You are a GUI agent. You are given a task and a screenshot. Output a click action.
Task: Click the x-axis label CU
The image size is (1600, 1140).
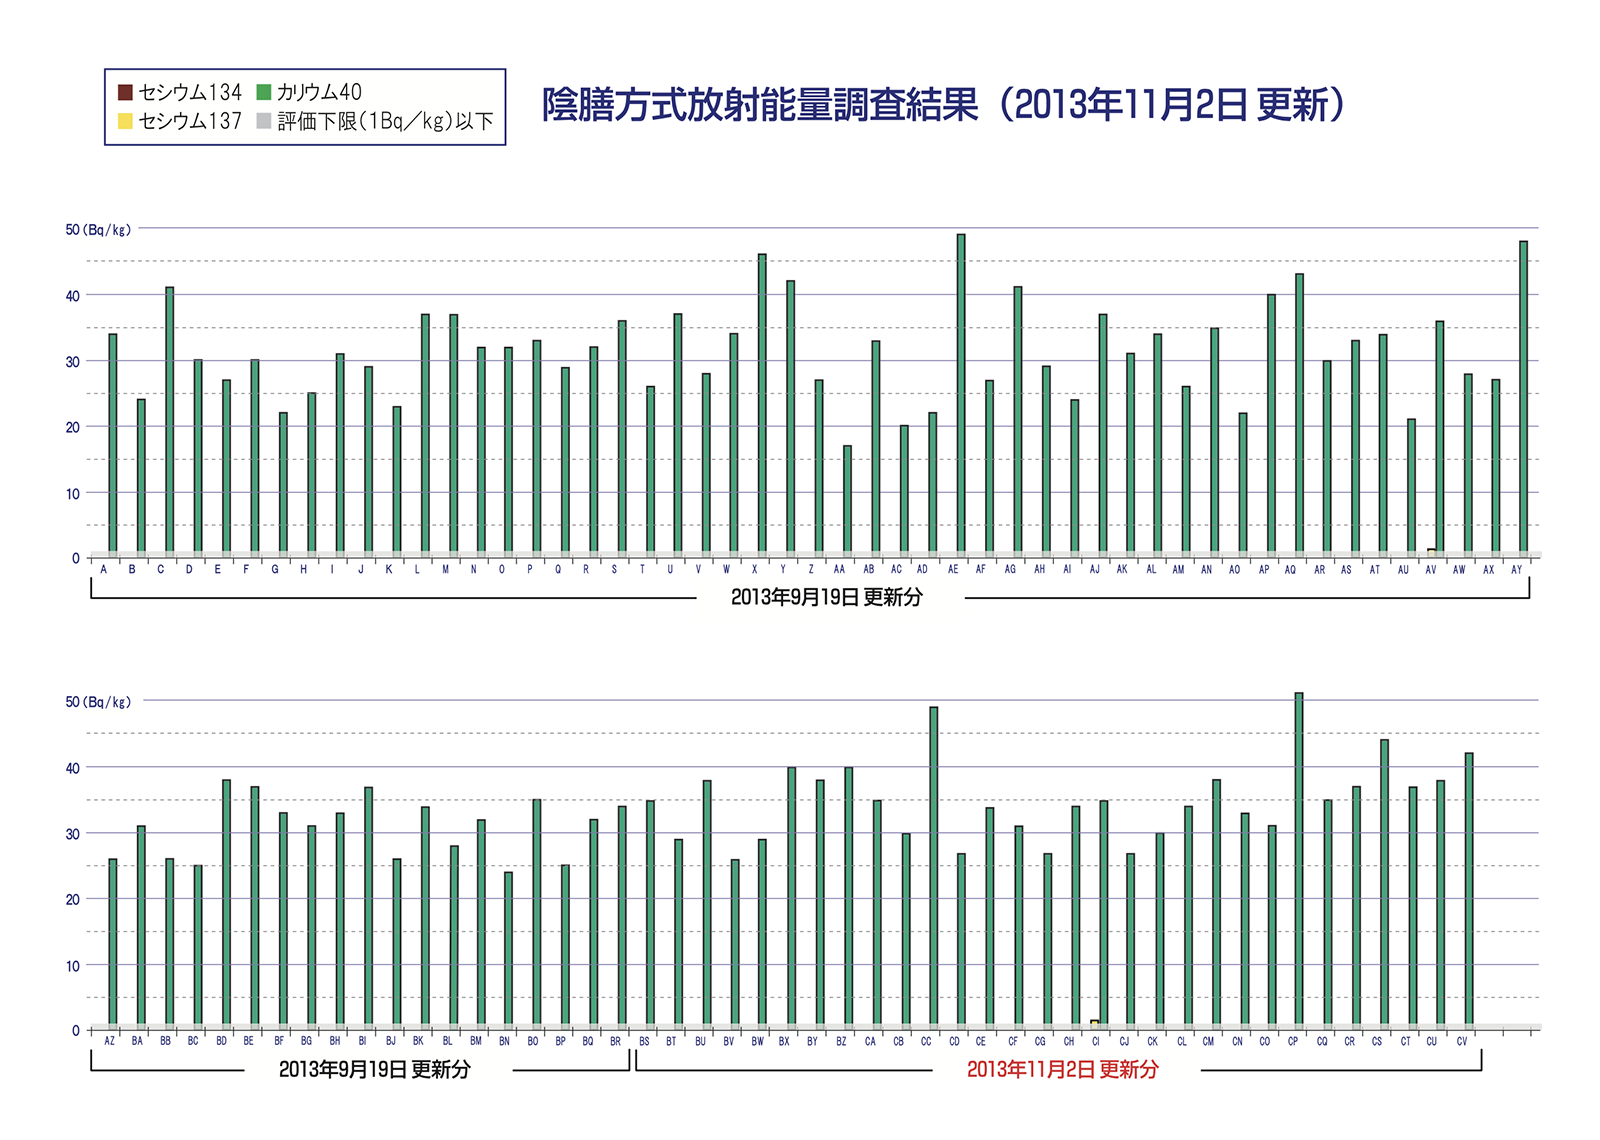tap(1431, 1041)
